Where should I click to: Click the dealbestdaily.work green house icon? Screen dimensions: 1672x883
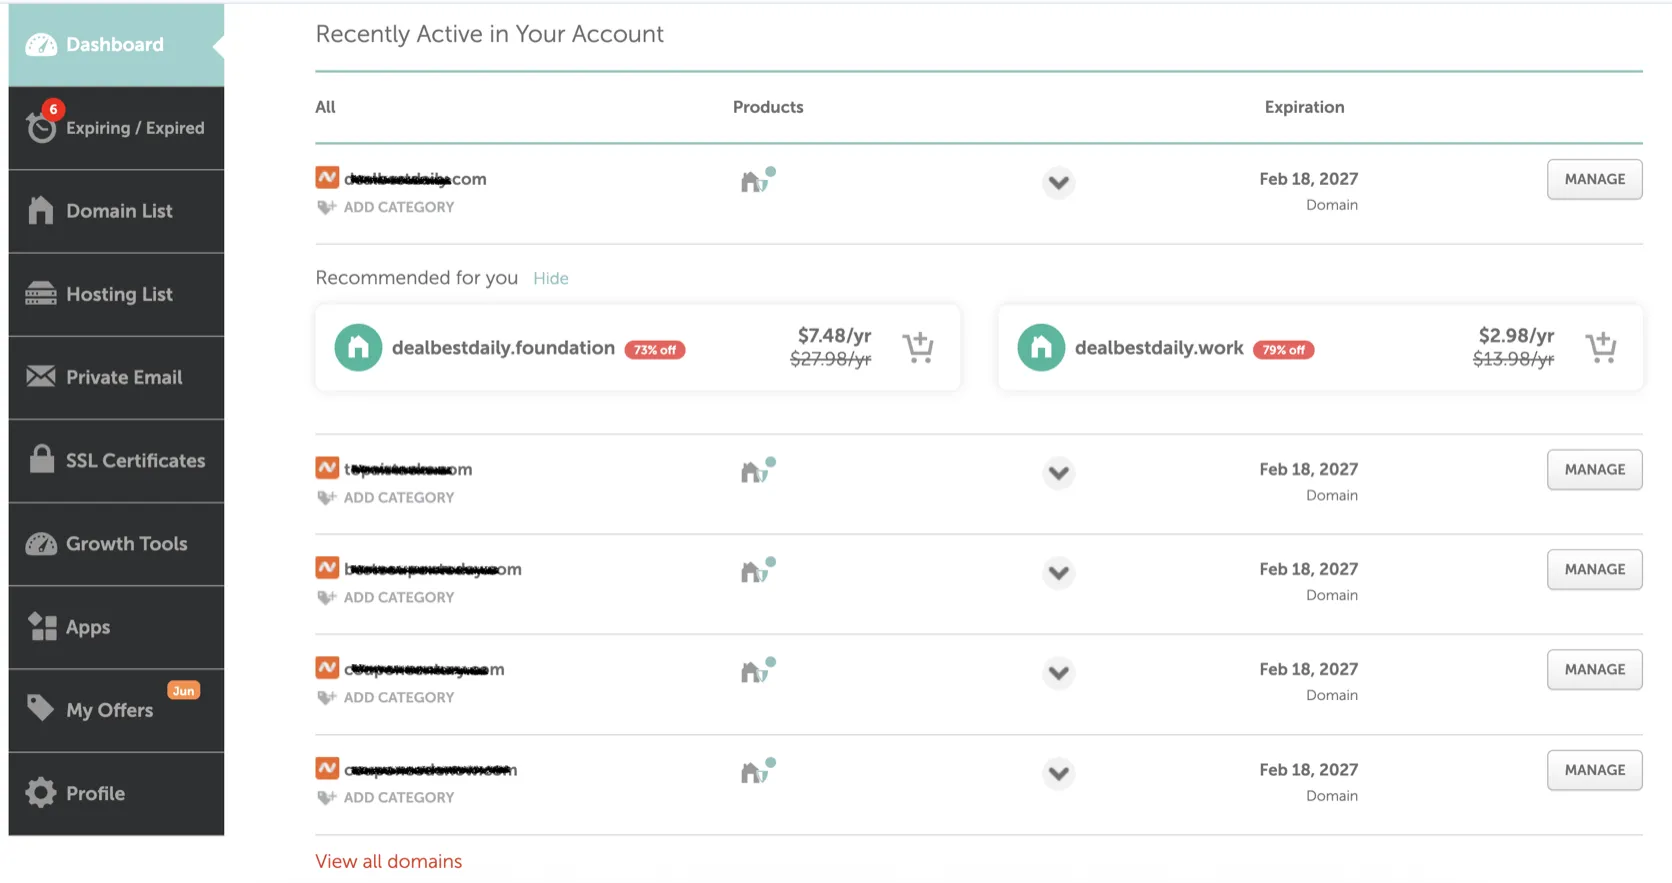(1041, 348)
